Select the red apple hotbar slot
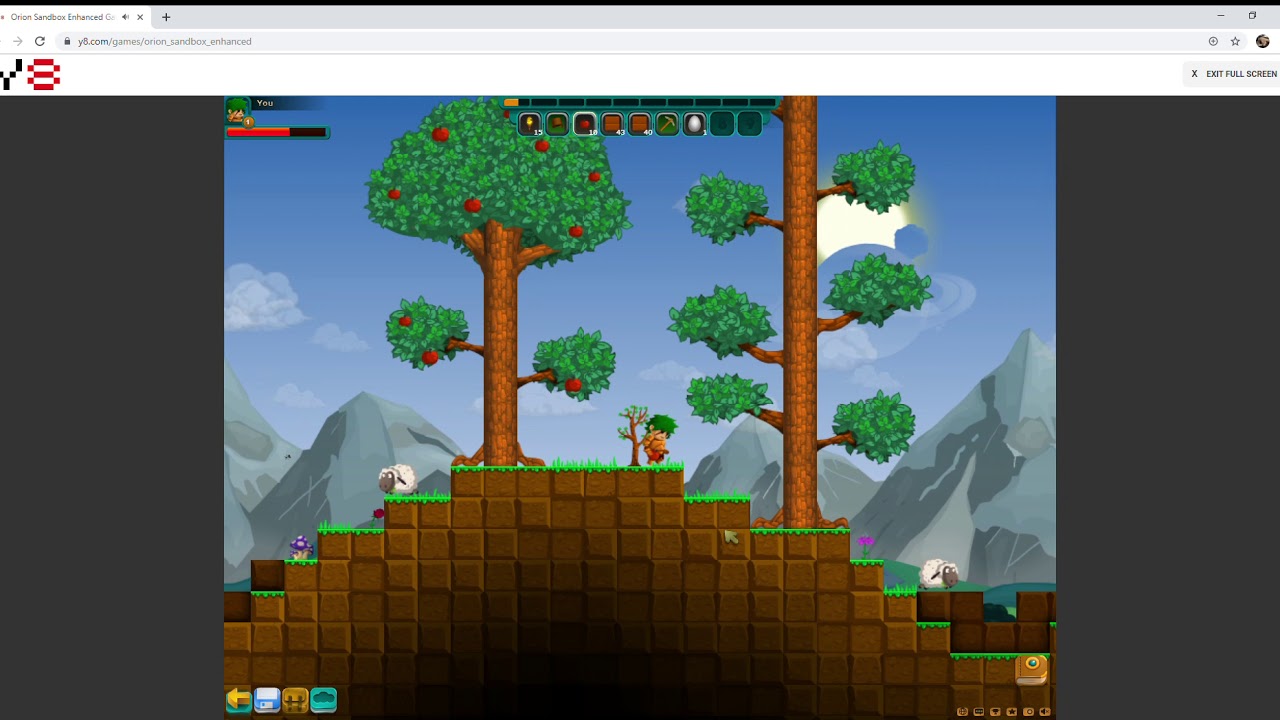Screen dimensions: 1280x720 tap(585, 124)
